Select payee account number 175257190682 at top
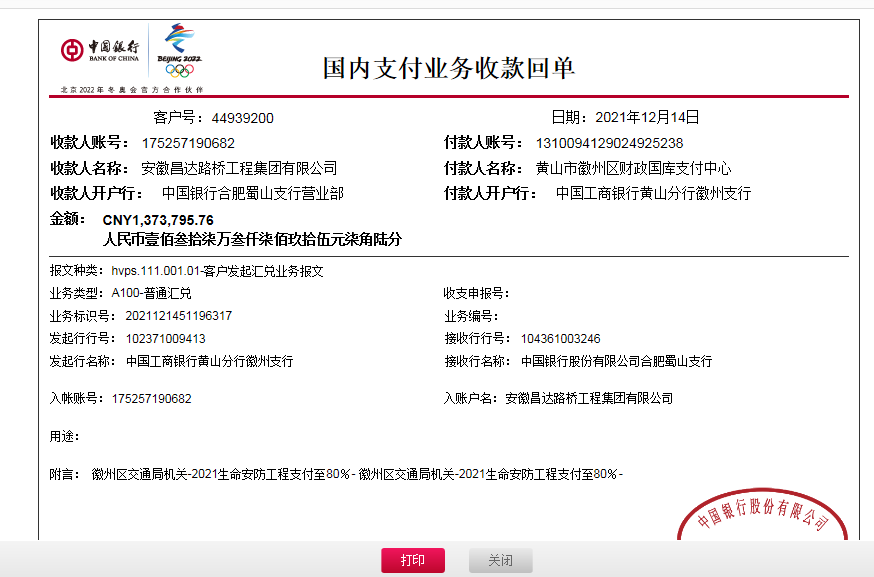Screen dimensions: 874x577 coord(188,143)
